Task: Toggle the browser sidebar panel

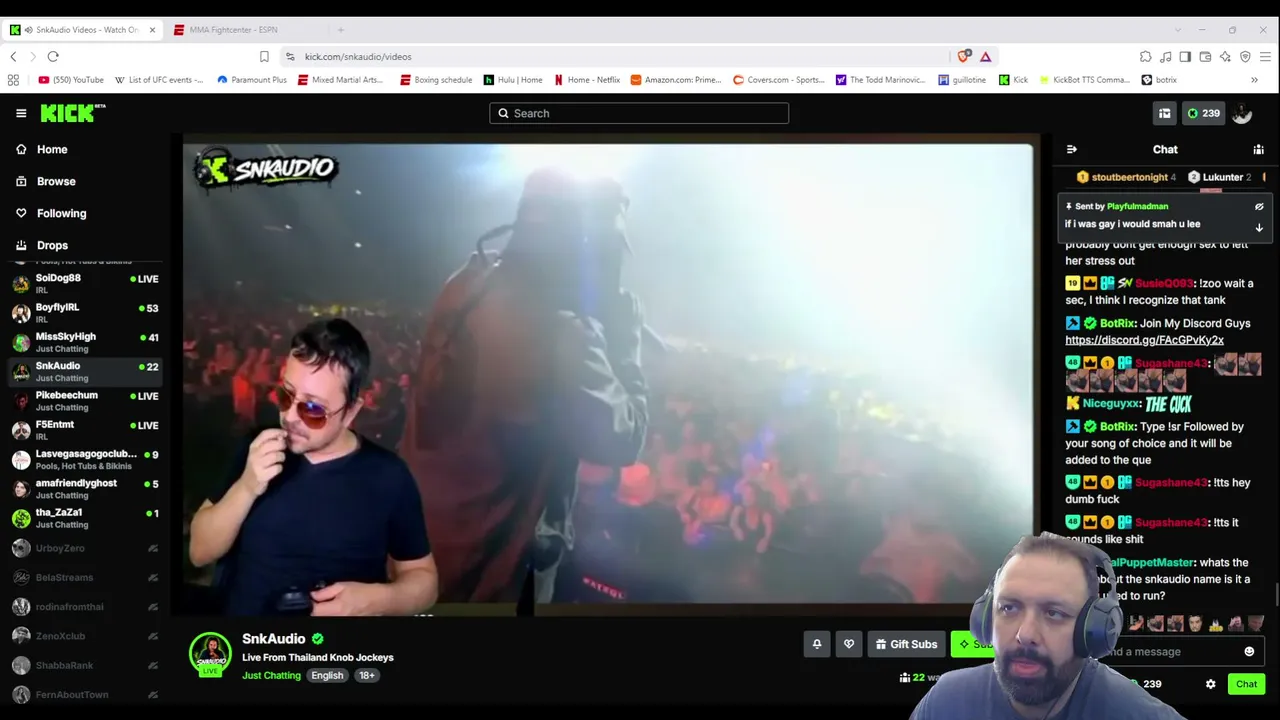Action: (1185, 57)
